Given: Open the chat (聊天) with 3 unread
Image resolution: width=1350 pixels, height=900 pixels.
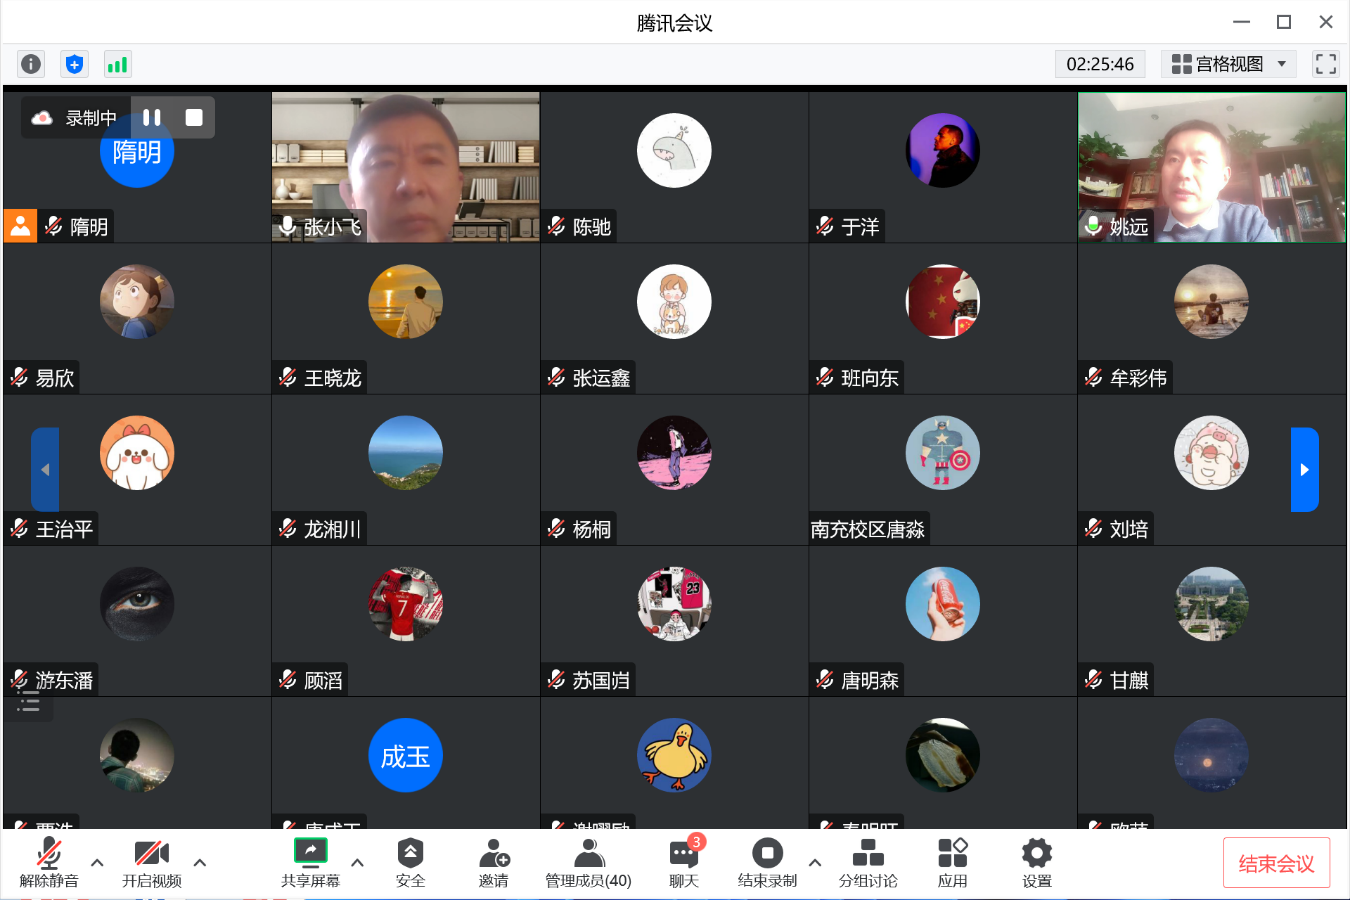Looking at the screenshot, I should tap(684, 862).
